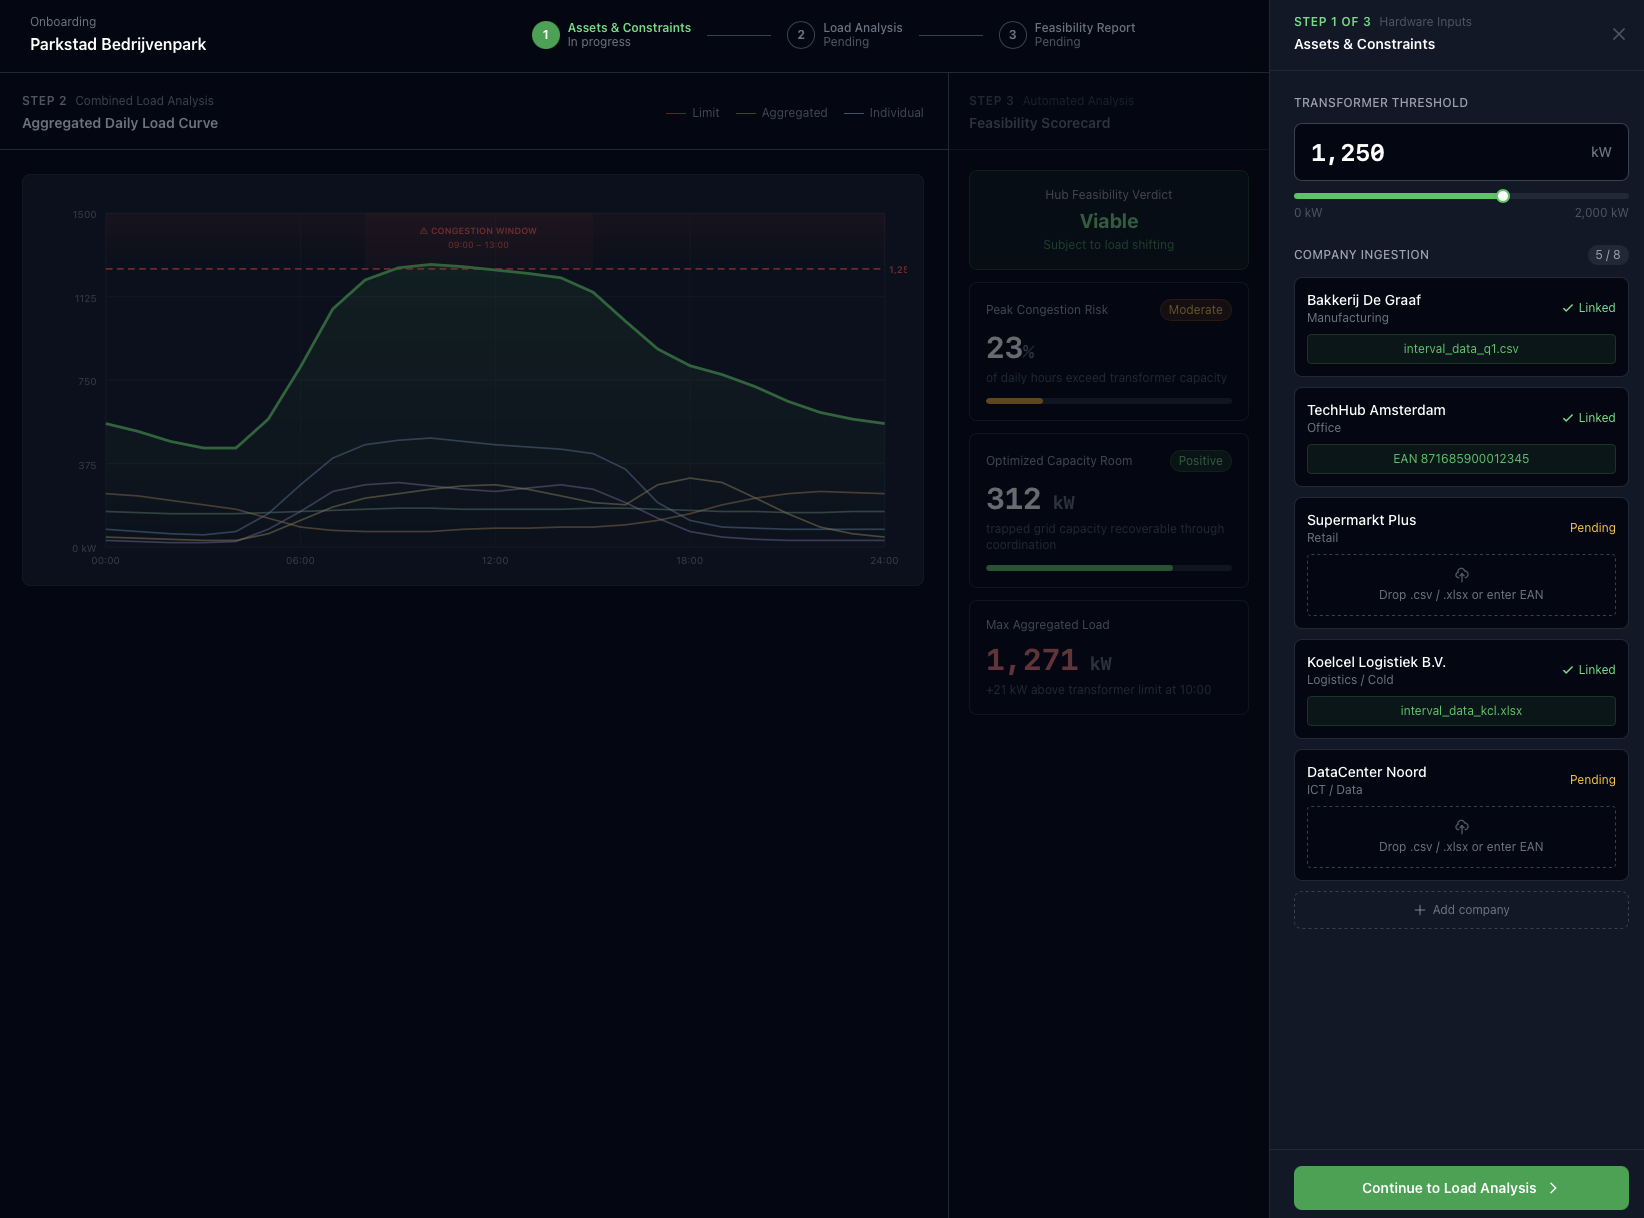This screenshot has height=1218, width=1644.
Task: Open Feasibility Report step tab
Action: 1067,35
